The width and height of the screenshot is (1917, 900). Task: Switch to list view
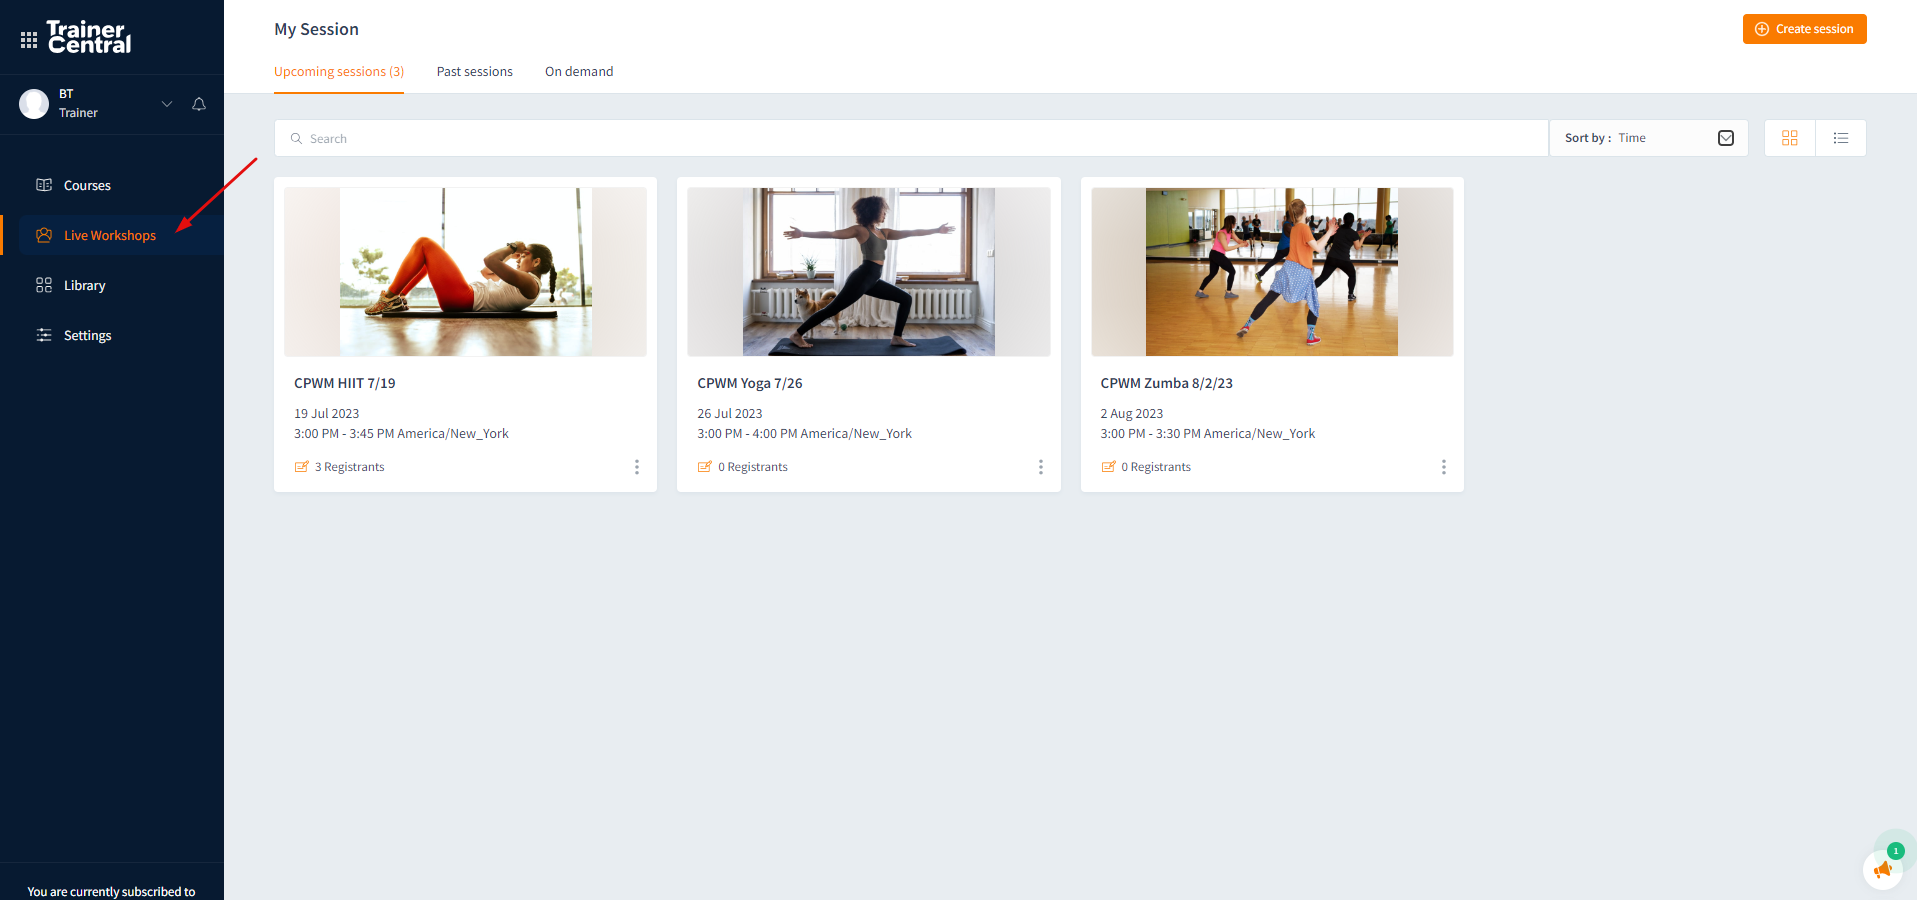point(1841,138)
